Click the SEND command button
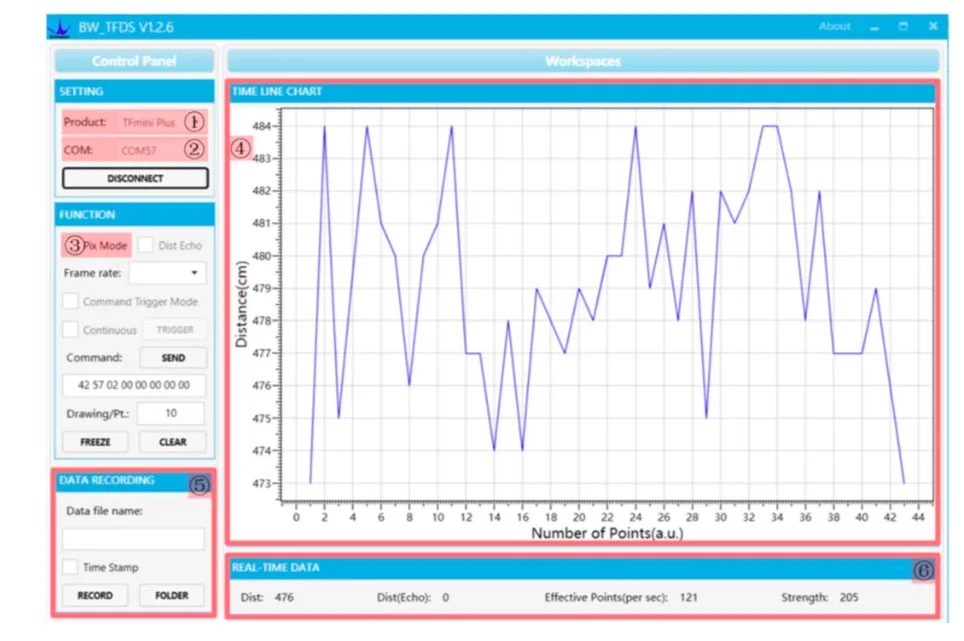The image size is (964, 641). tap(173, 358)
